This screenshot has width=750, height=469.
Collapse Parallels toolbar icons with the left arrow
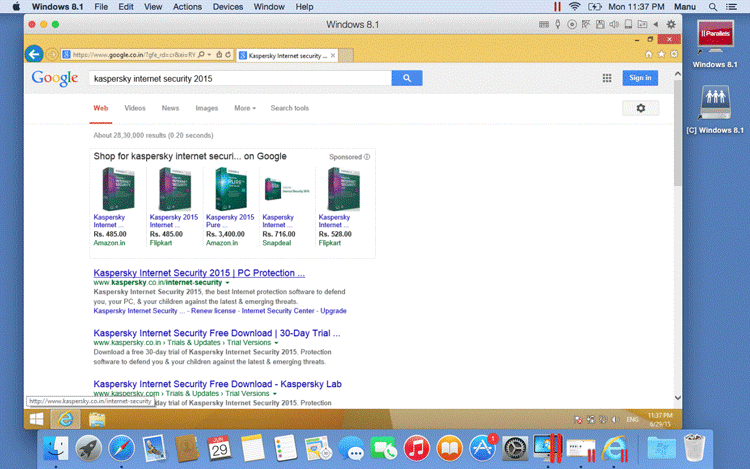[x=656, y=24]
